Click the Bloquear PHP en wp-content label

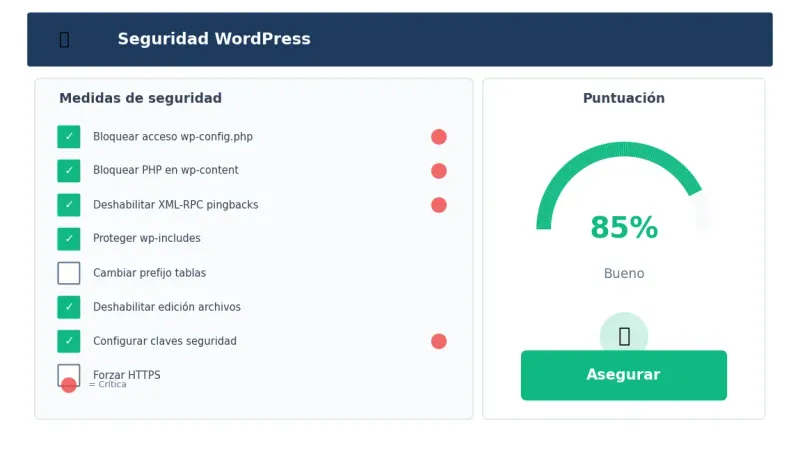tap(165, 170)
